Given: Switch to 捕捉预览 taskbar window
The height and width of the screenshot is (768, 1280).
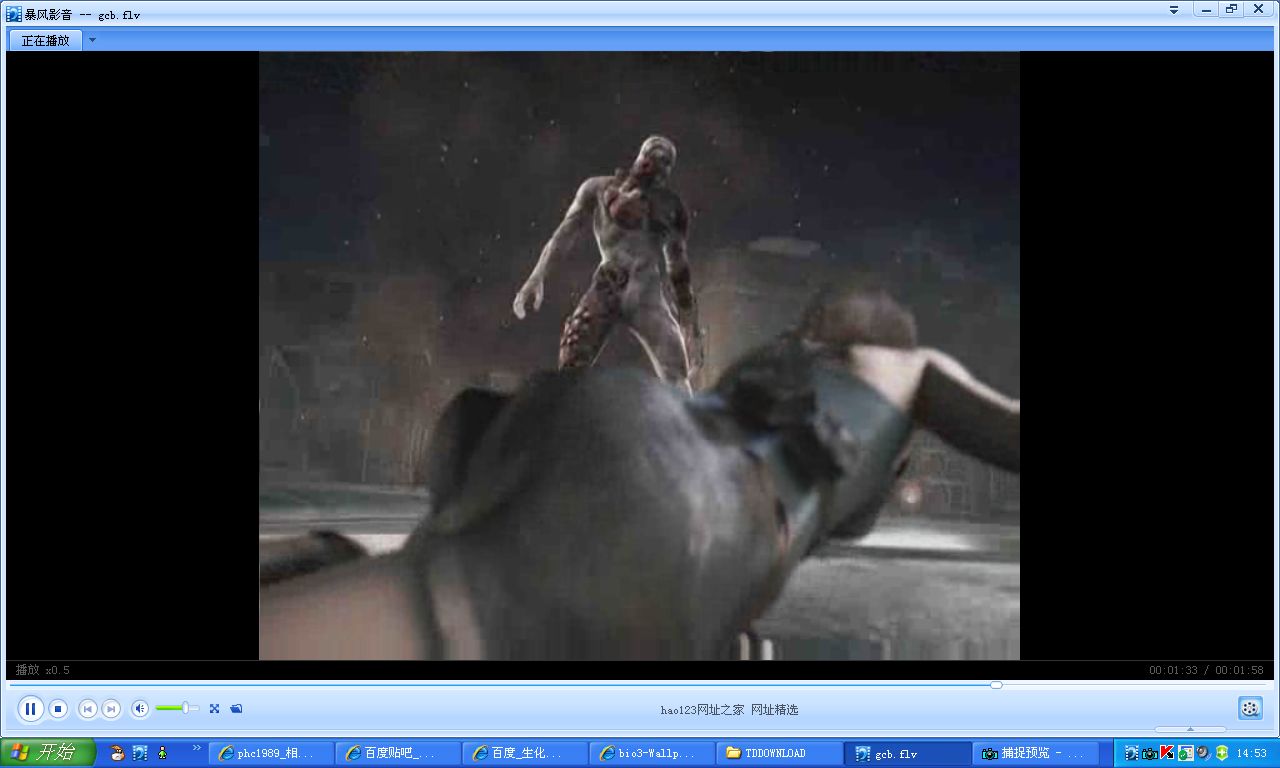Looking at the screenshot, I should (1034, 753).
